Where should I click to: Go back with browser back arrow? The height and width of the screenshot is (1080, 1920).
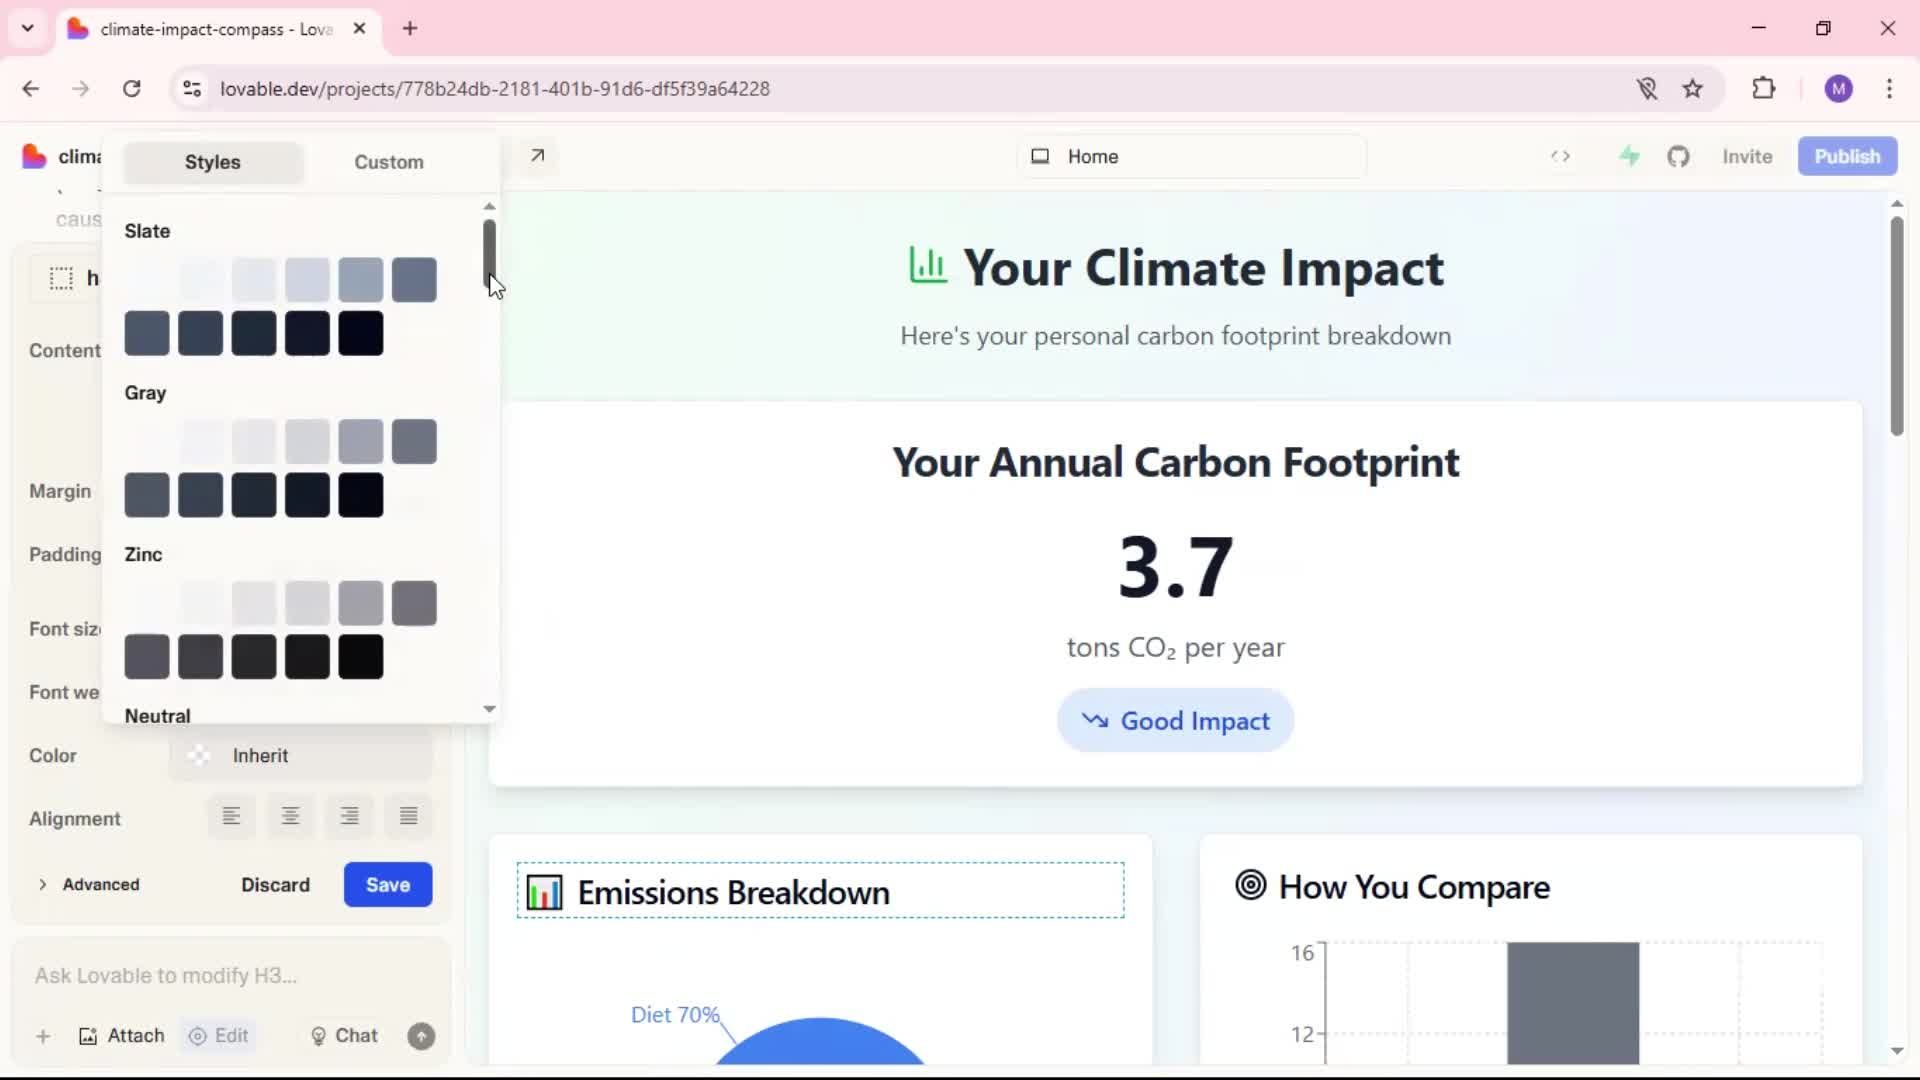click(31, 88)
